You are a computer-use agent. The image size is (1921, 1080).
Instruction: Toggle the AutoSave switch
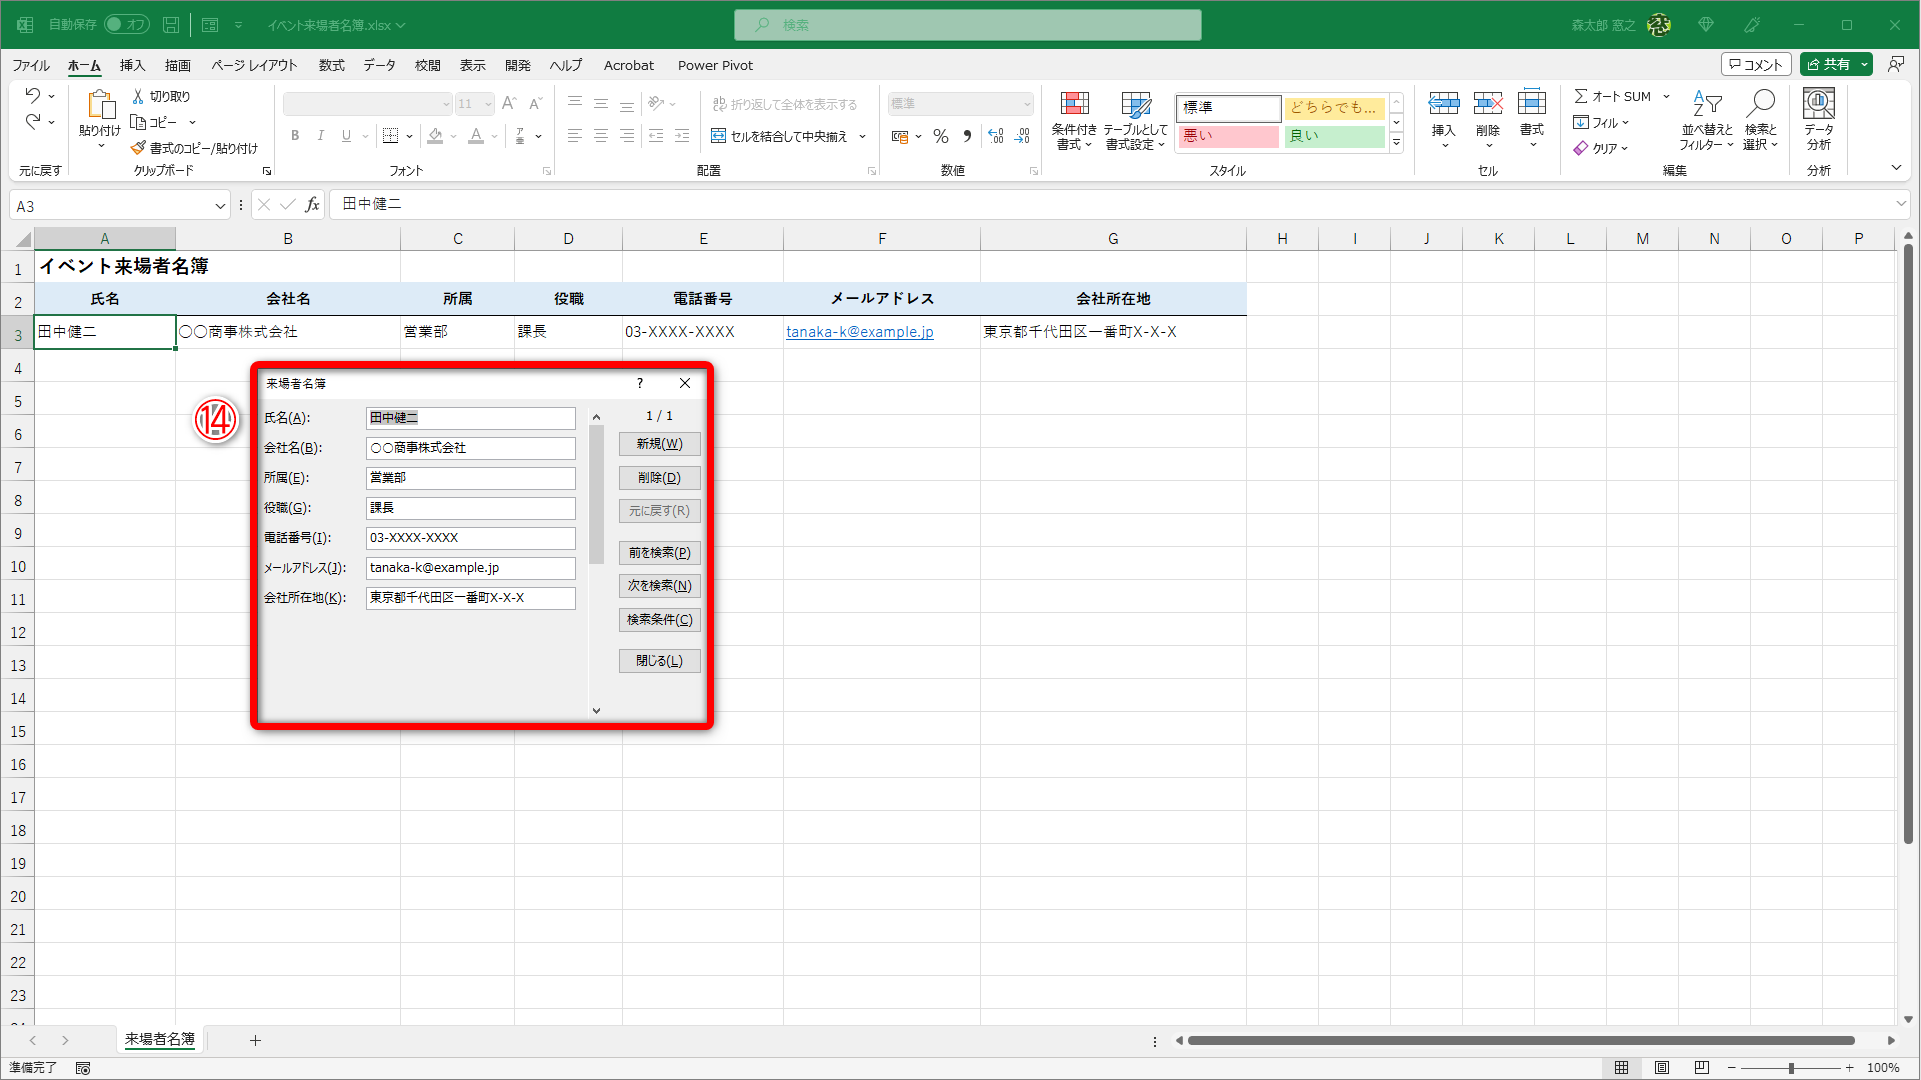[x=127, y=24]
